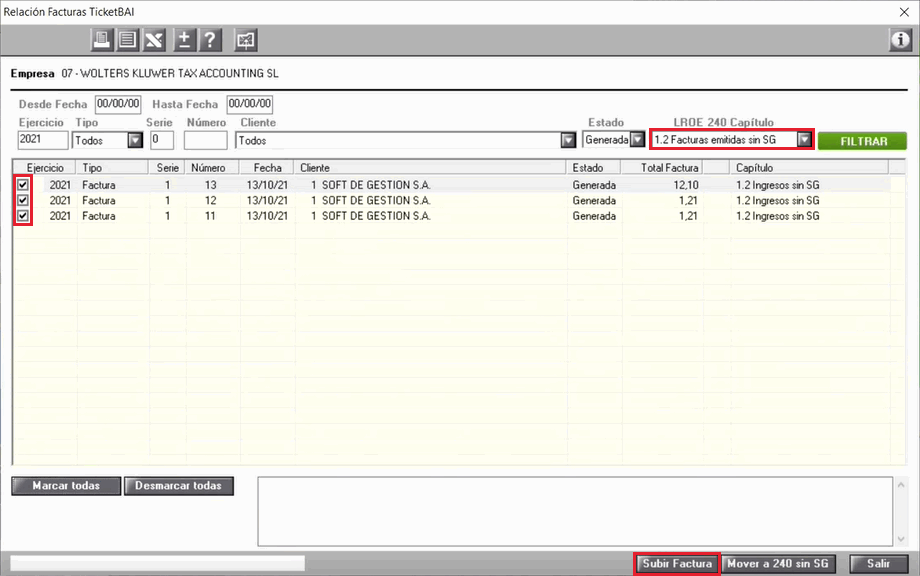The image size is (920, 576).
Task: Click the Desmarcar todas button
Action: pos(179,486)
